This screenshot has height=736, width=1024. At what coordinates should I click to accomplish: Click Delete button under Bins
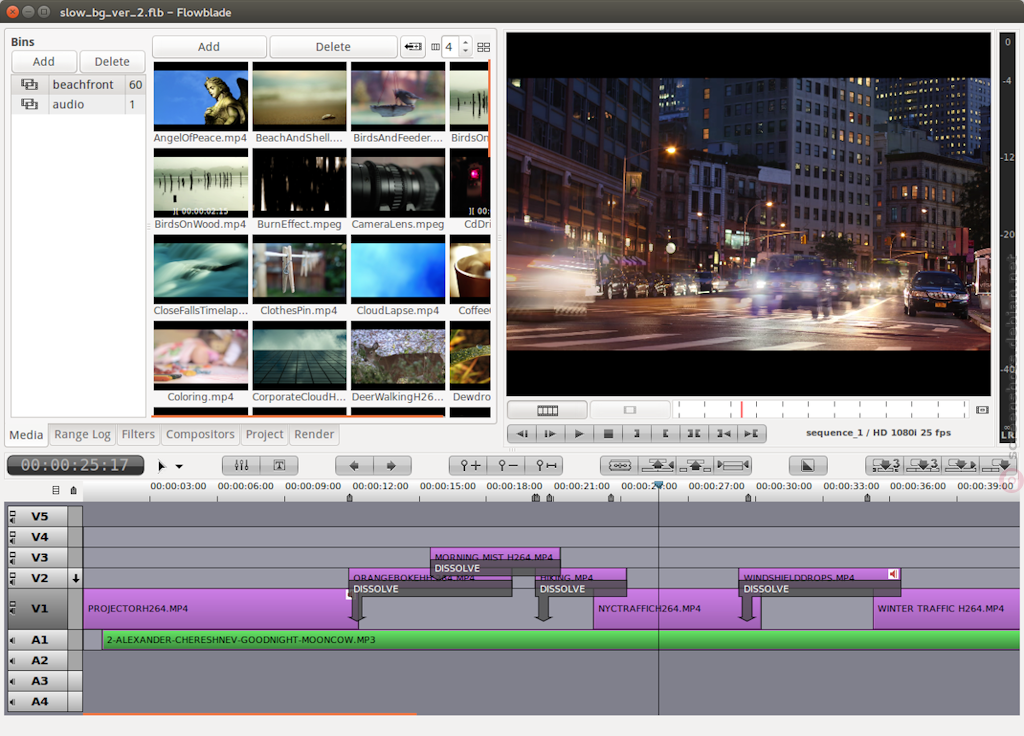pos(112,61)
